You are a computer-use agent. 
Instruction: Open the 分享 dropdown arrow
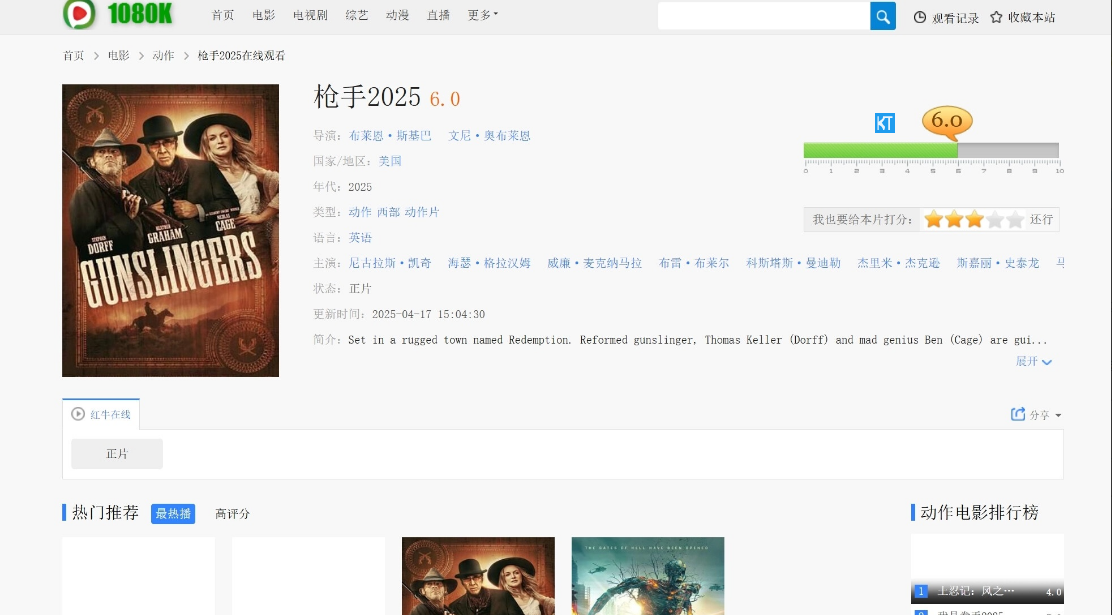click(x=1058, y=415)
